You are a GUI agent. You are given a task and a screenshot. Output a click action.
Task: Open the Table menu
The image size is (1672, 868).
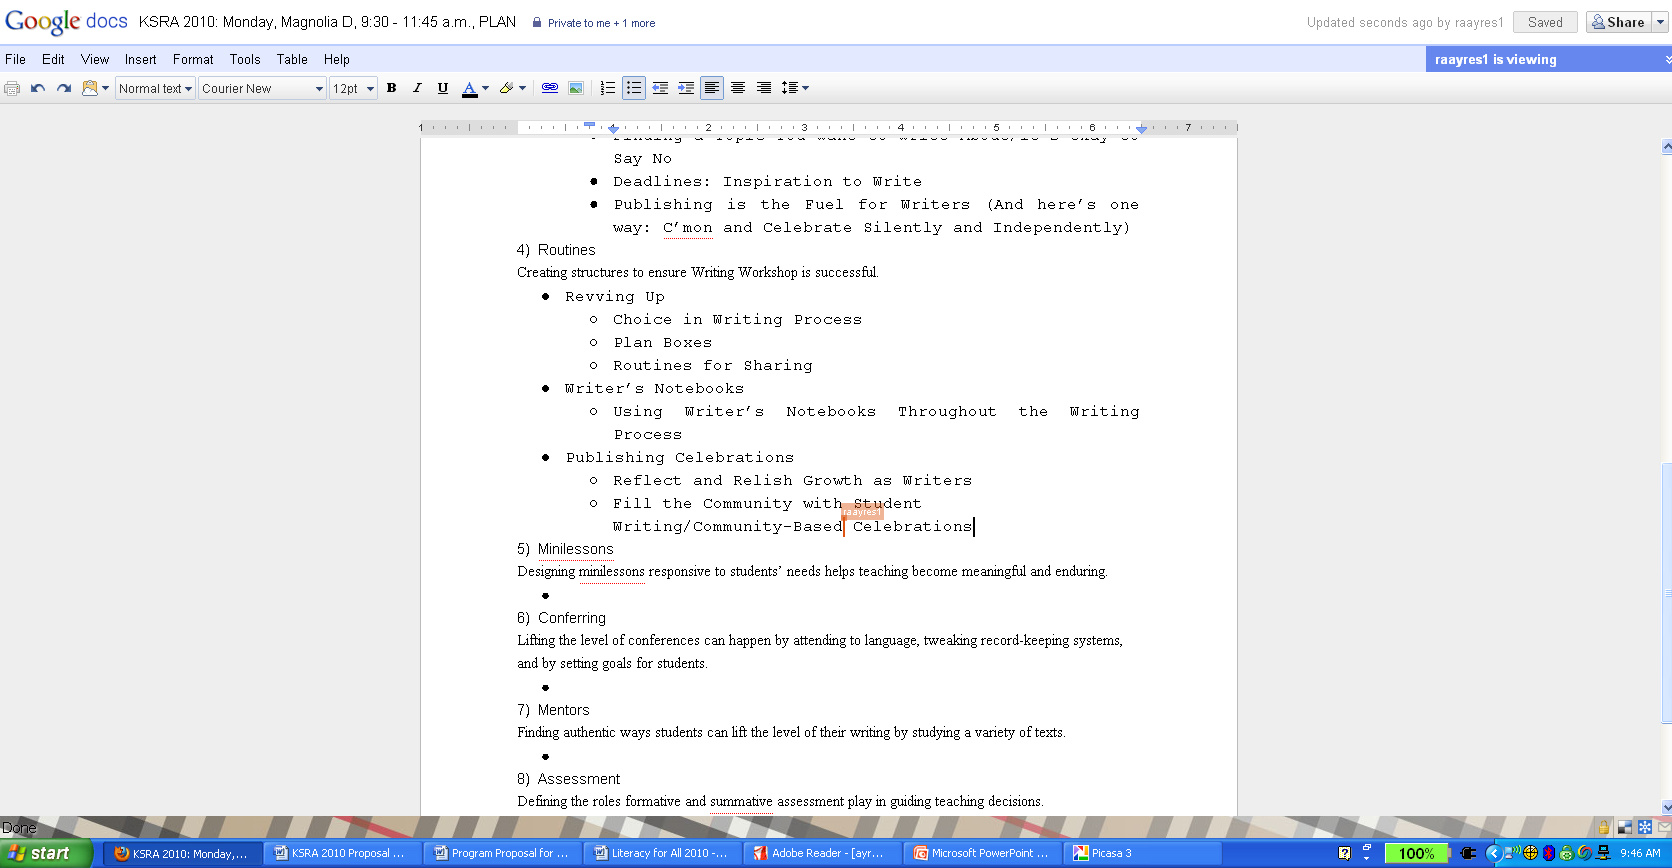tap(292, 59)
